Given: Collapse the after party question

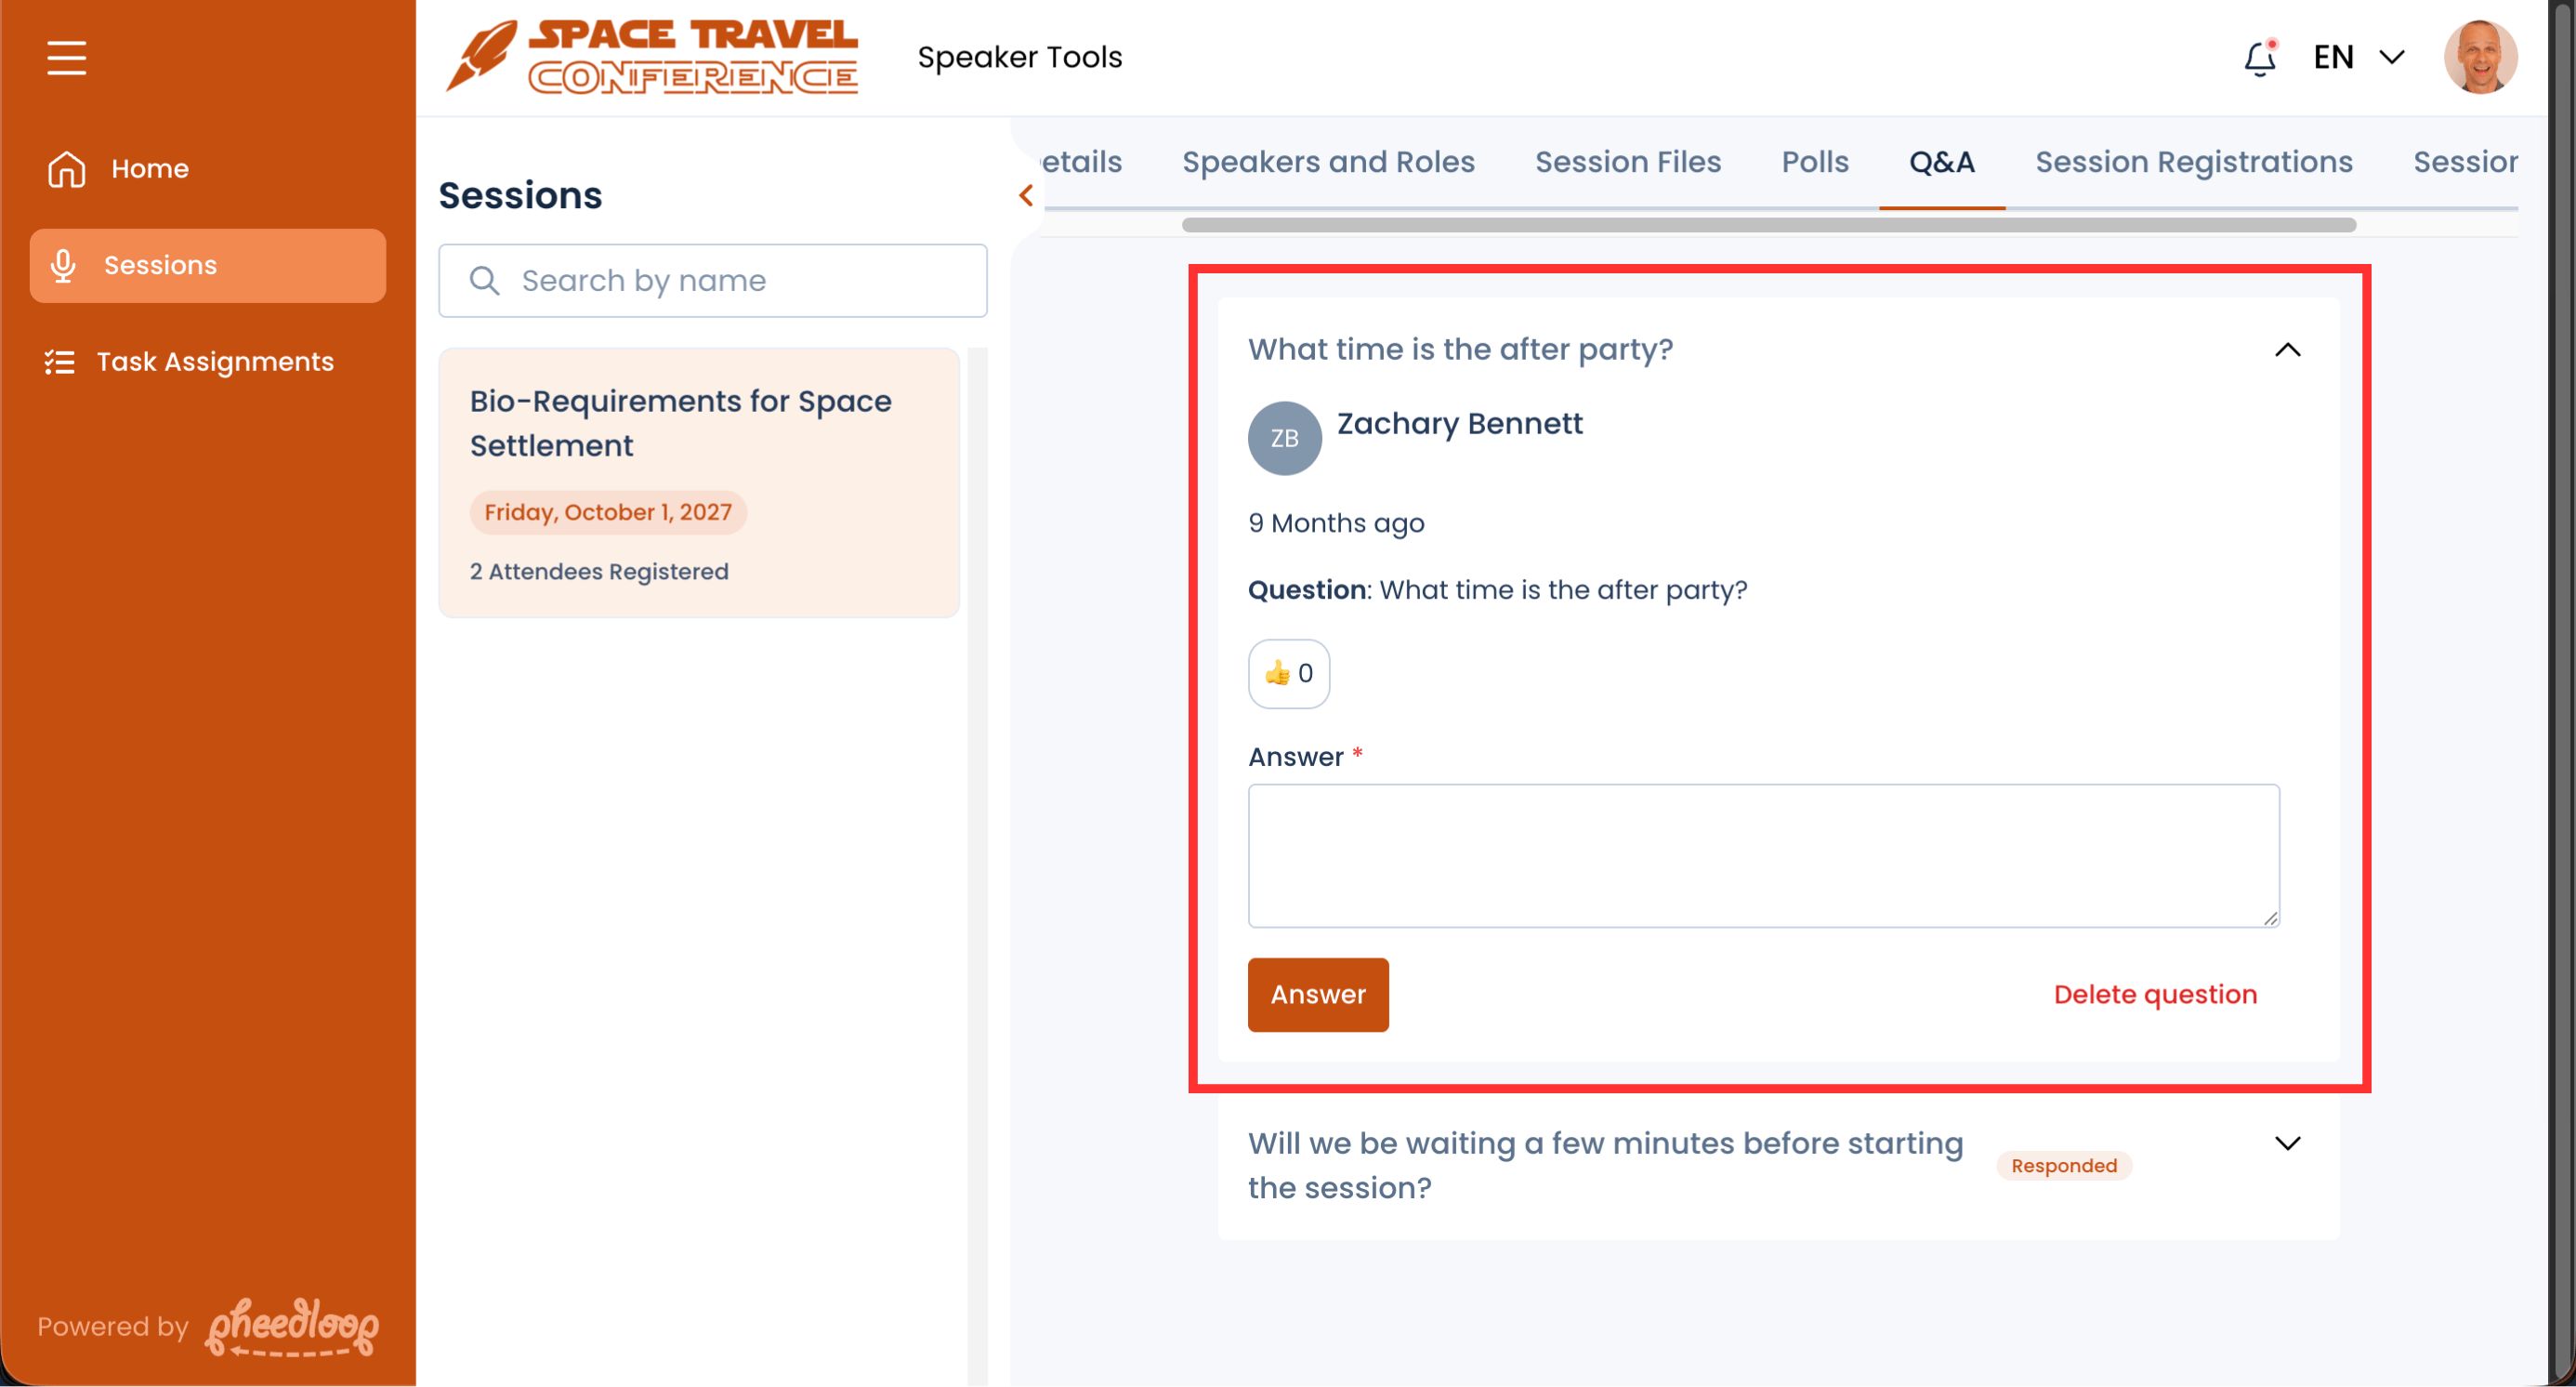Looking at the screenshot, I should click(x=2286, y=350).
